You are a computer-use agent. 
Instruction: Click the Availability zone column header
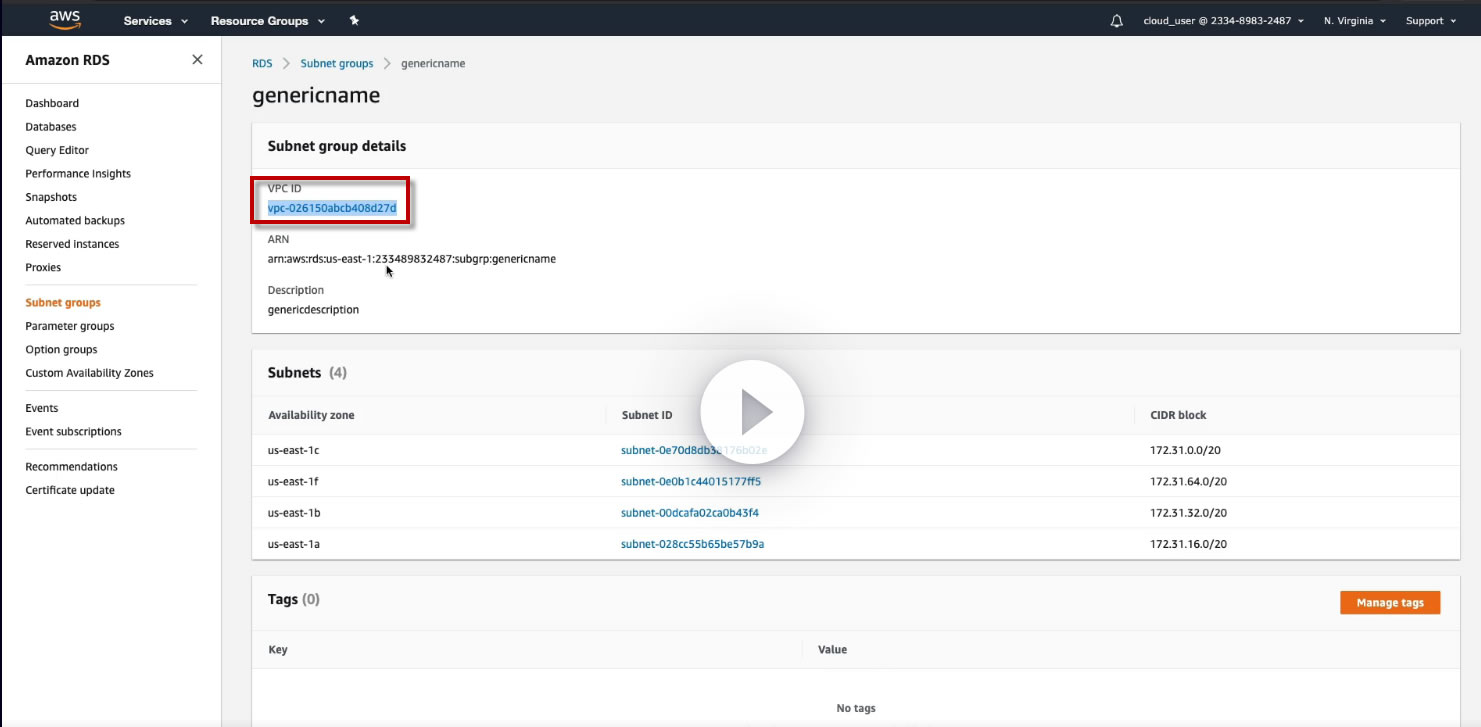point(311,415)
